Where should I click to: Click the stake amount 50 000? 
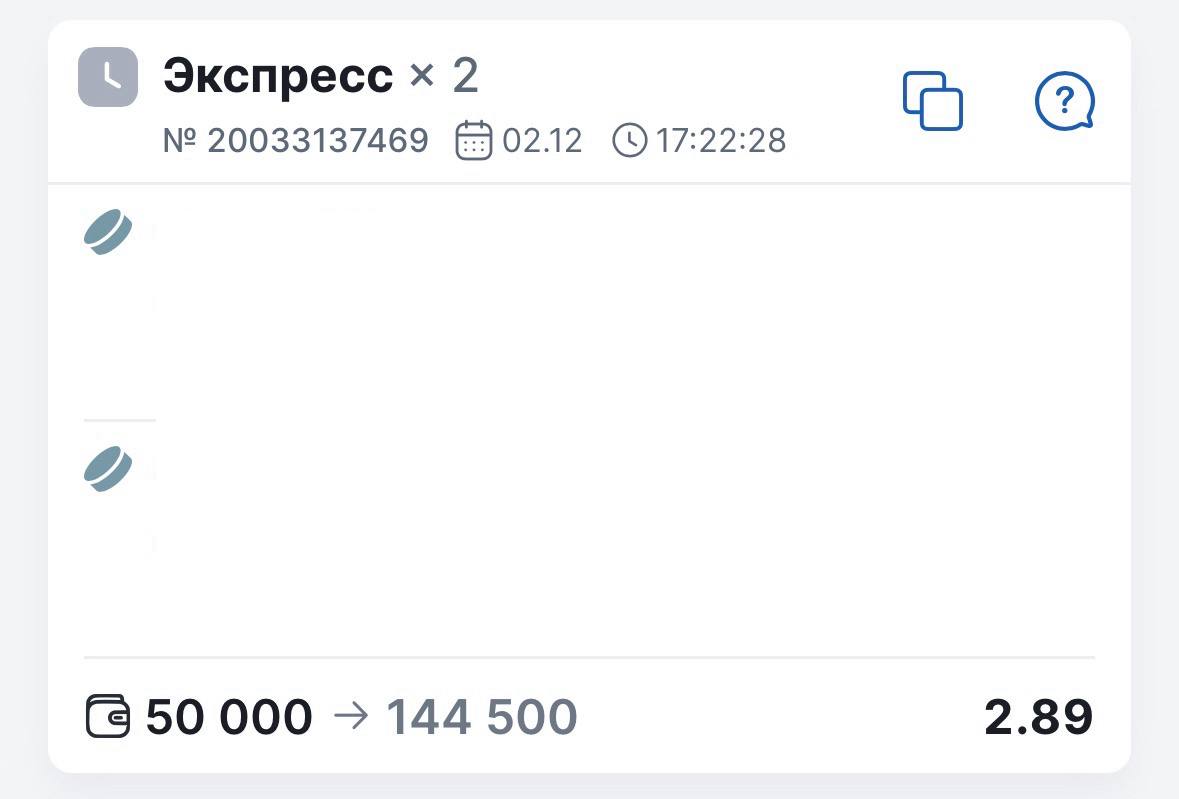tap(229, 717)
